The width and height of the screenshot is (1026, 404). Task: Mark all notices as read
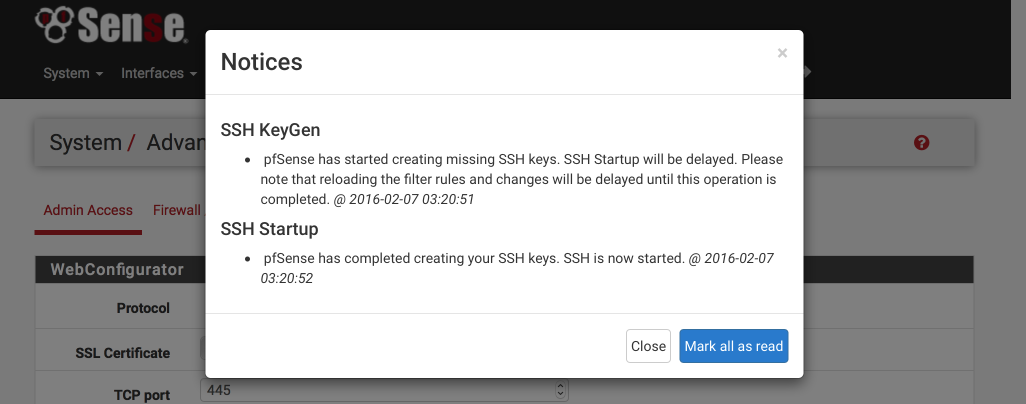pos(734,346)
